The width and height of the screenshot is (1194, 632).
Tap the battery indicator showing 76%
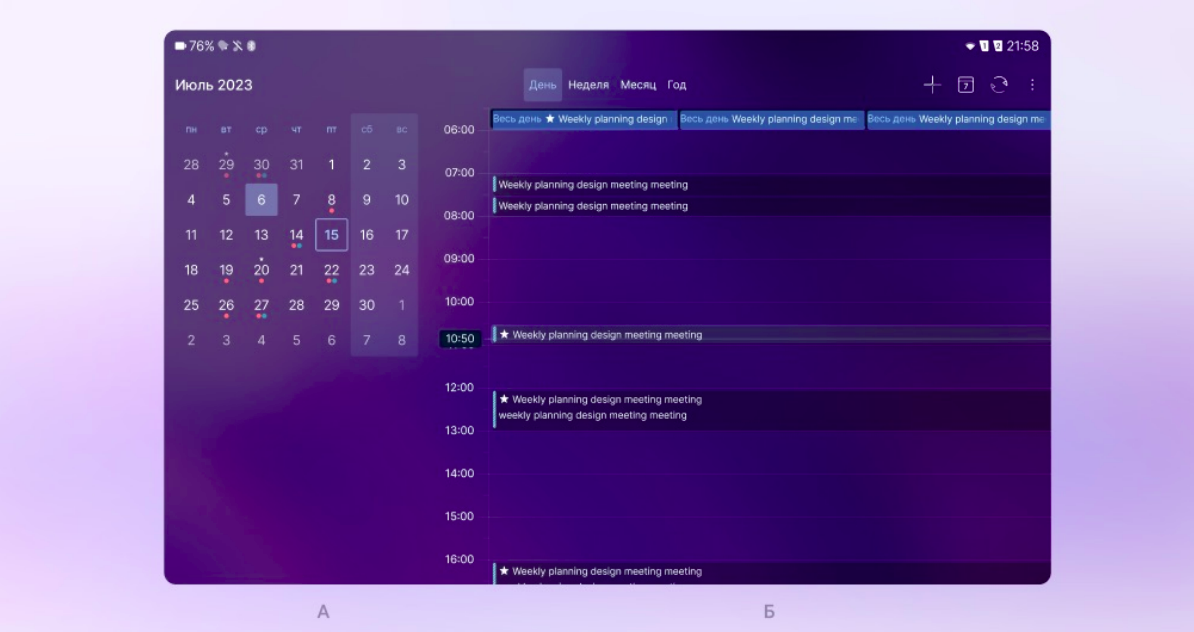pyautogui.click(x=195, y=46)
